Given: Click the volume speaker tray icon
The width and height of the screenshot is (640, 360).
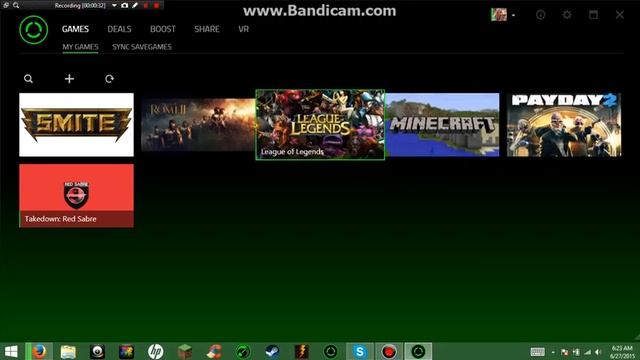Looking at the screenshot, I should 598,352.
